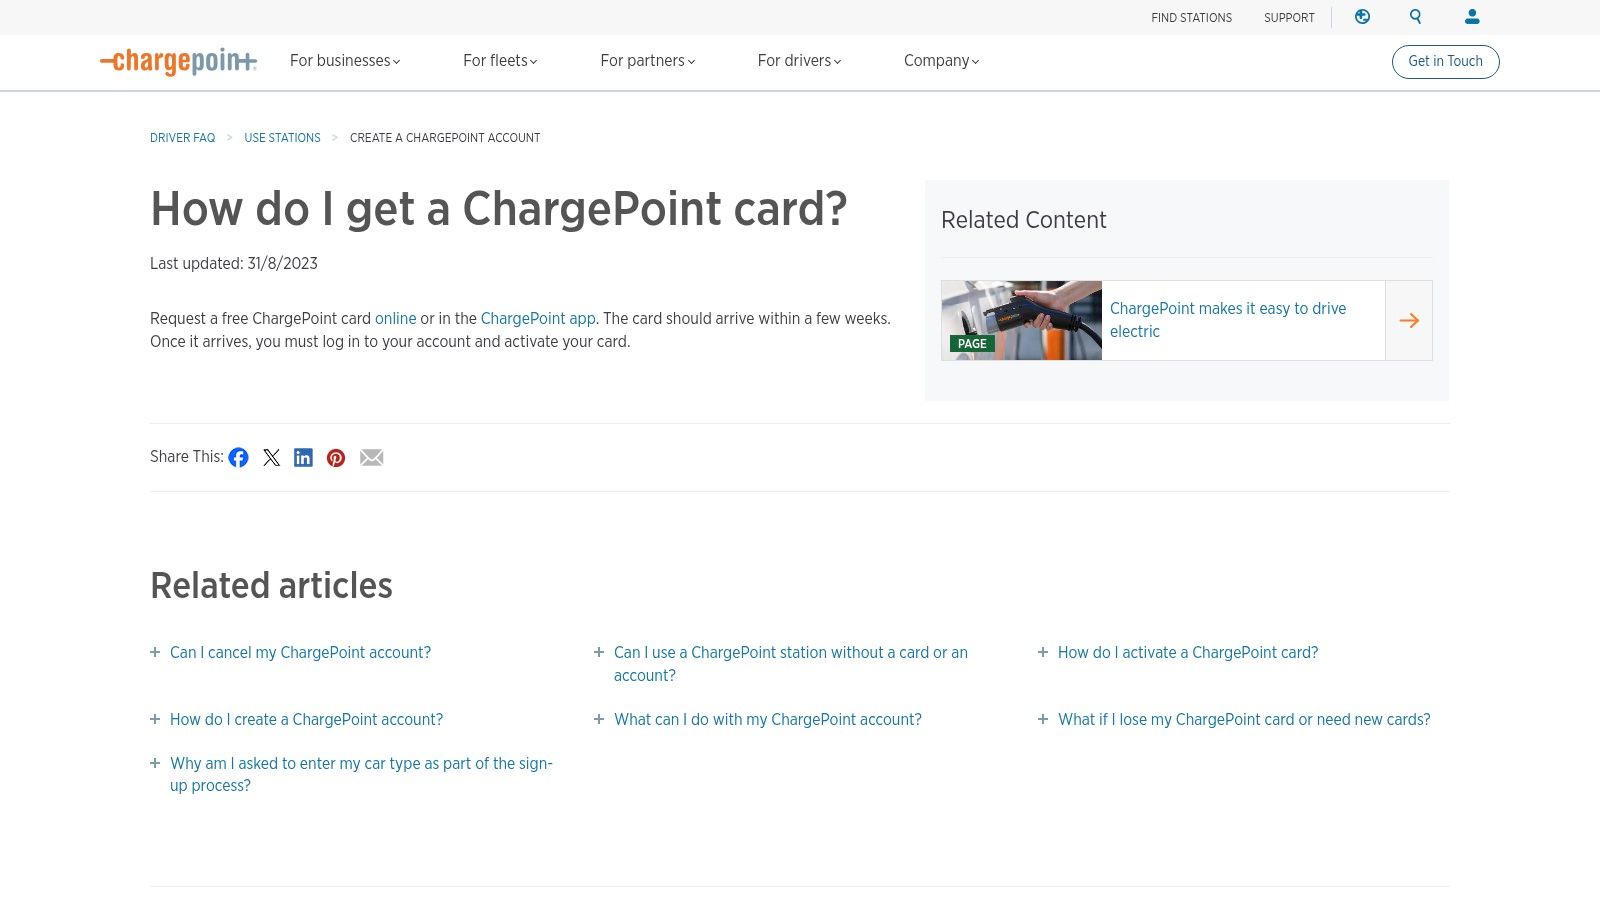
Task: Open the site search icon
Action: (x=1415, y=17)
